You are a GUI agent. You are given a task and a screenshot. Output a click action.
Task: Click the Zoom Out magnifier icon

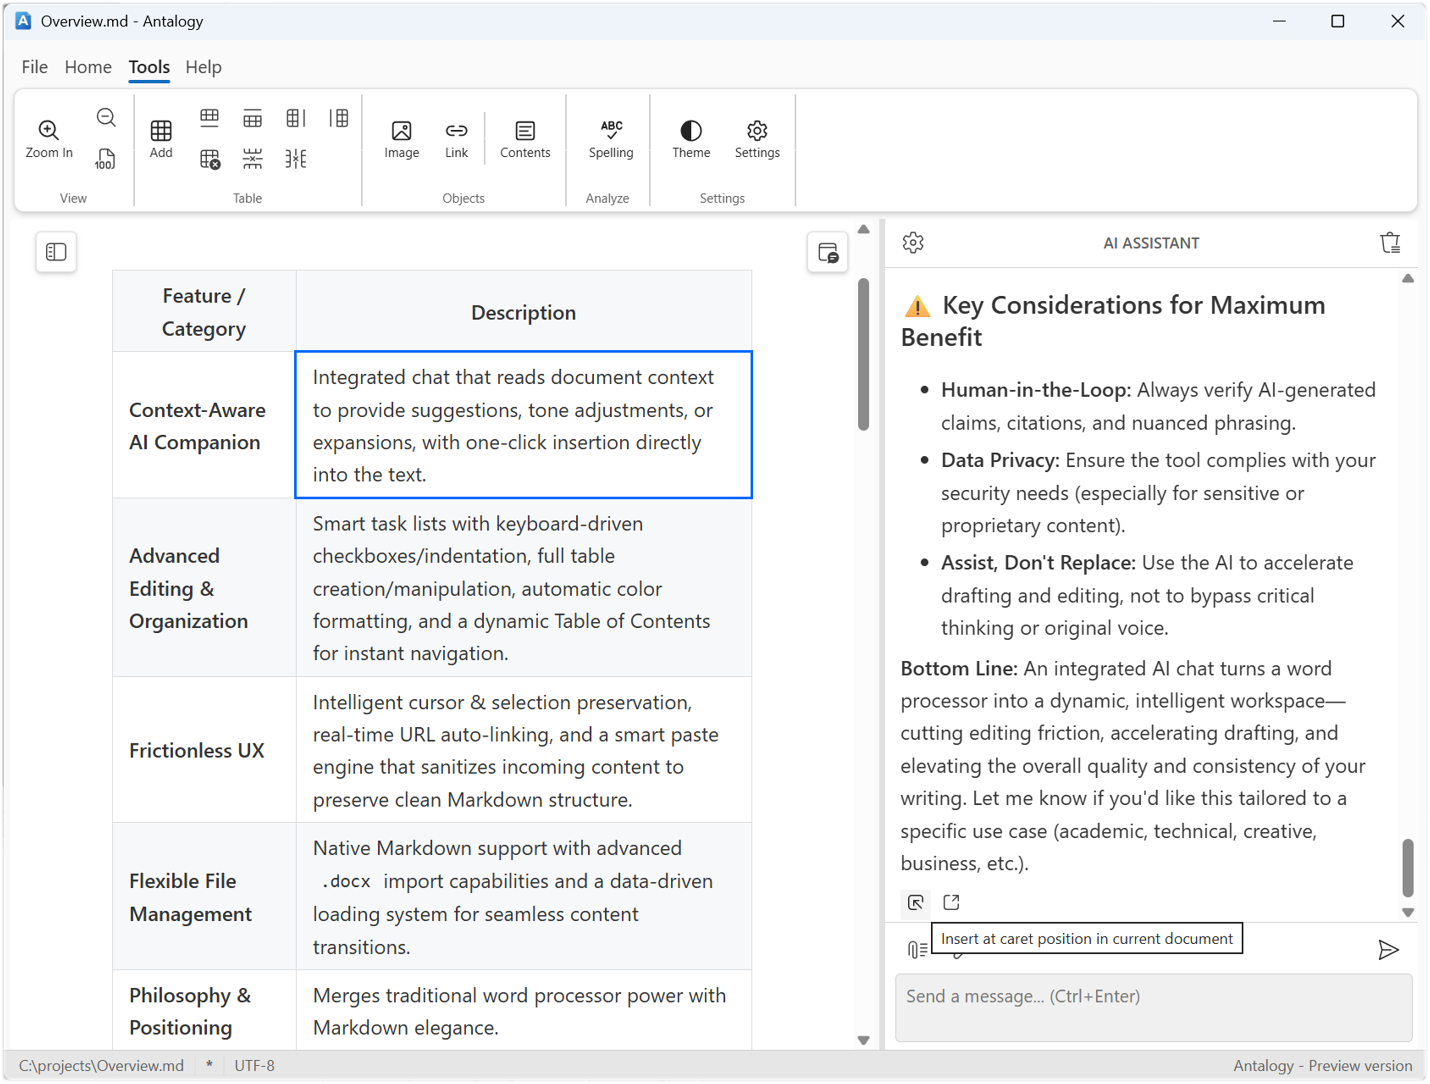[x=106, y=118]
